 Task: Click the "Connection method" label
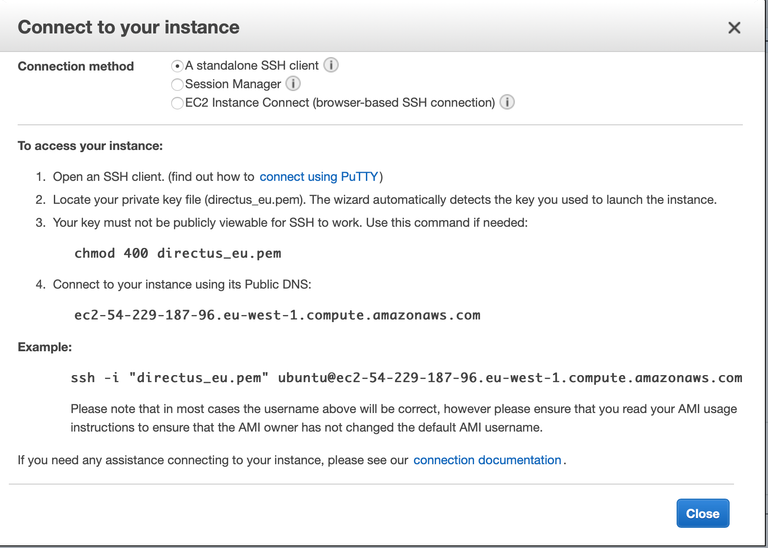pos(76,66)
